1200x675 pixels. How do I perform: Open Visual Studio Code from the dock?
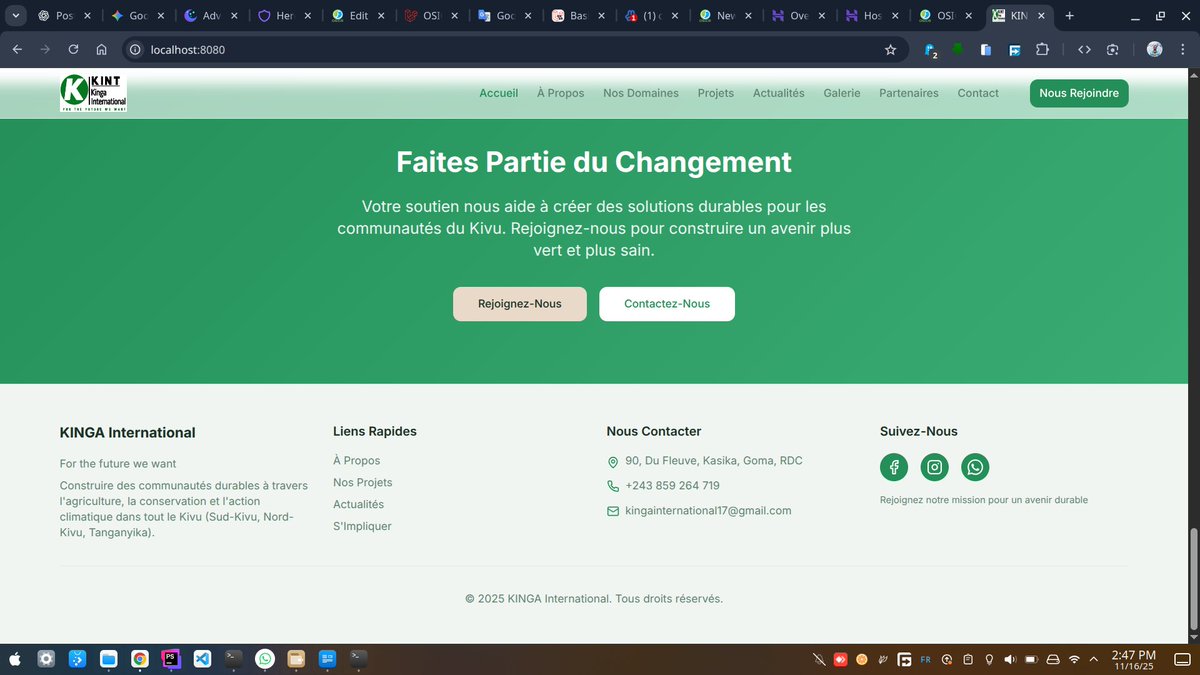click(202, 659)
